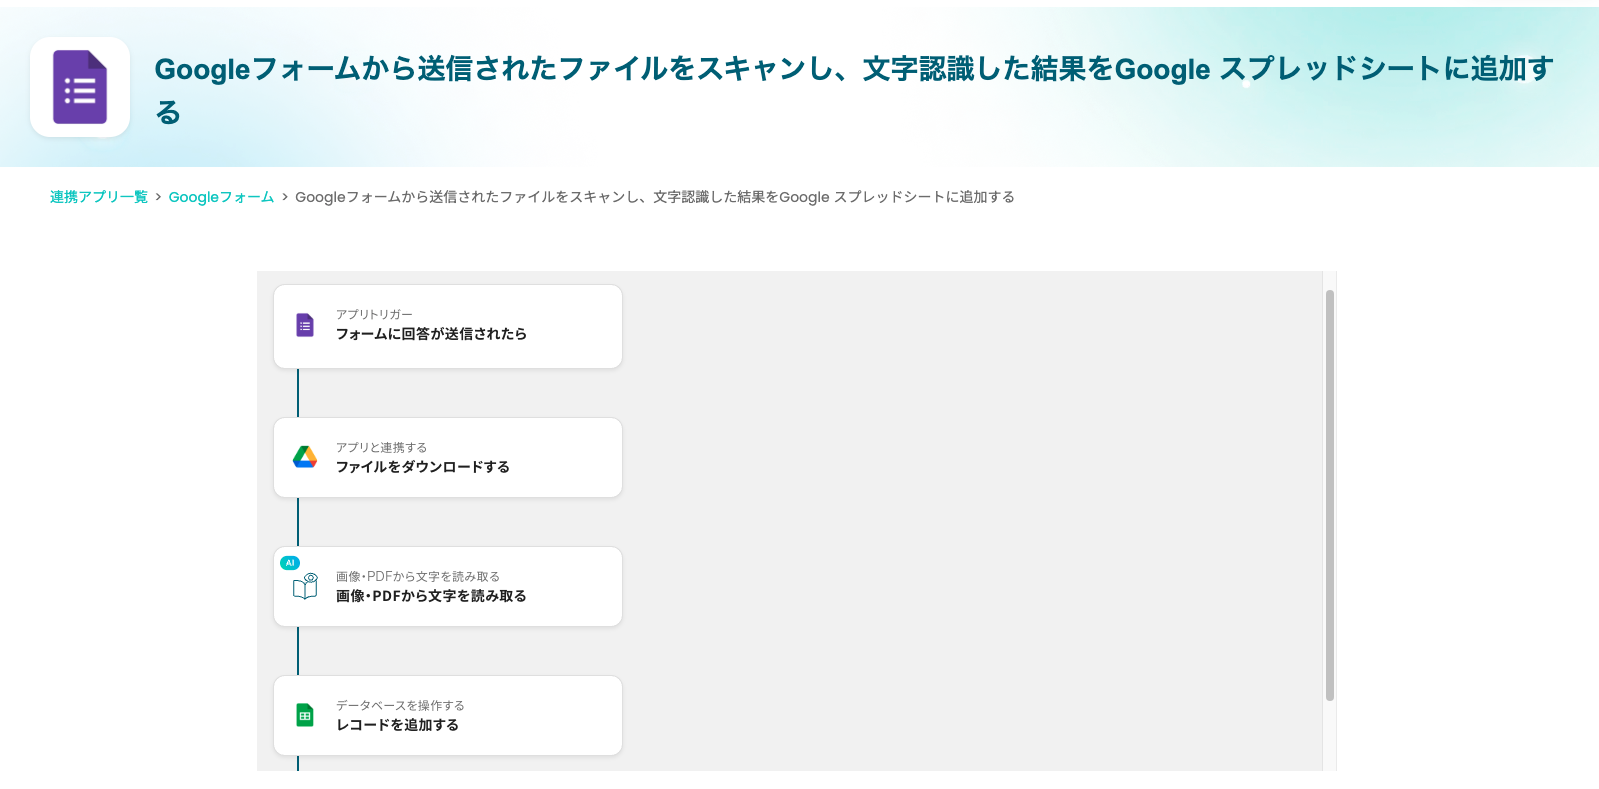Click the データベースを操作する label
The width and height of the screenshot is (1599, 789).
coord(400,705)
